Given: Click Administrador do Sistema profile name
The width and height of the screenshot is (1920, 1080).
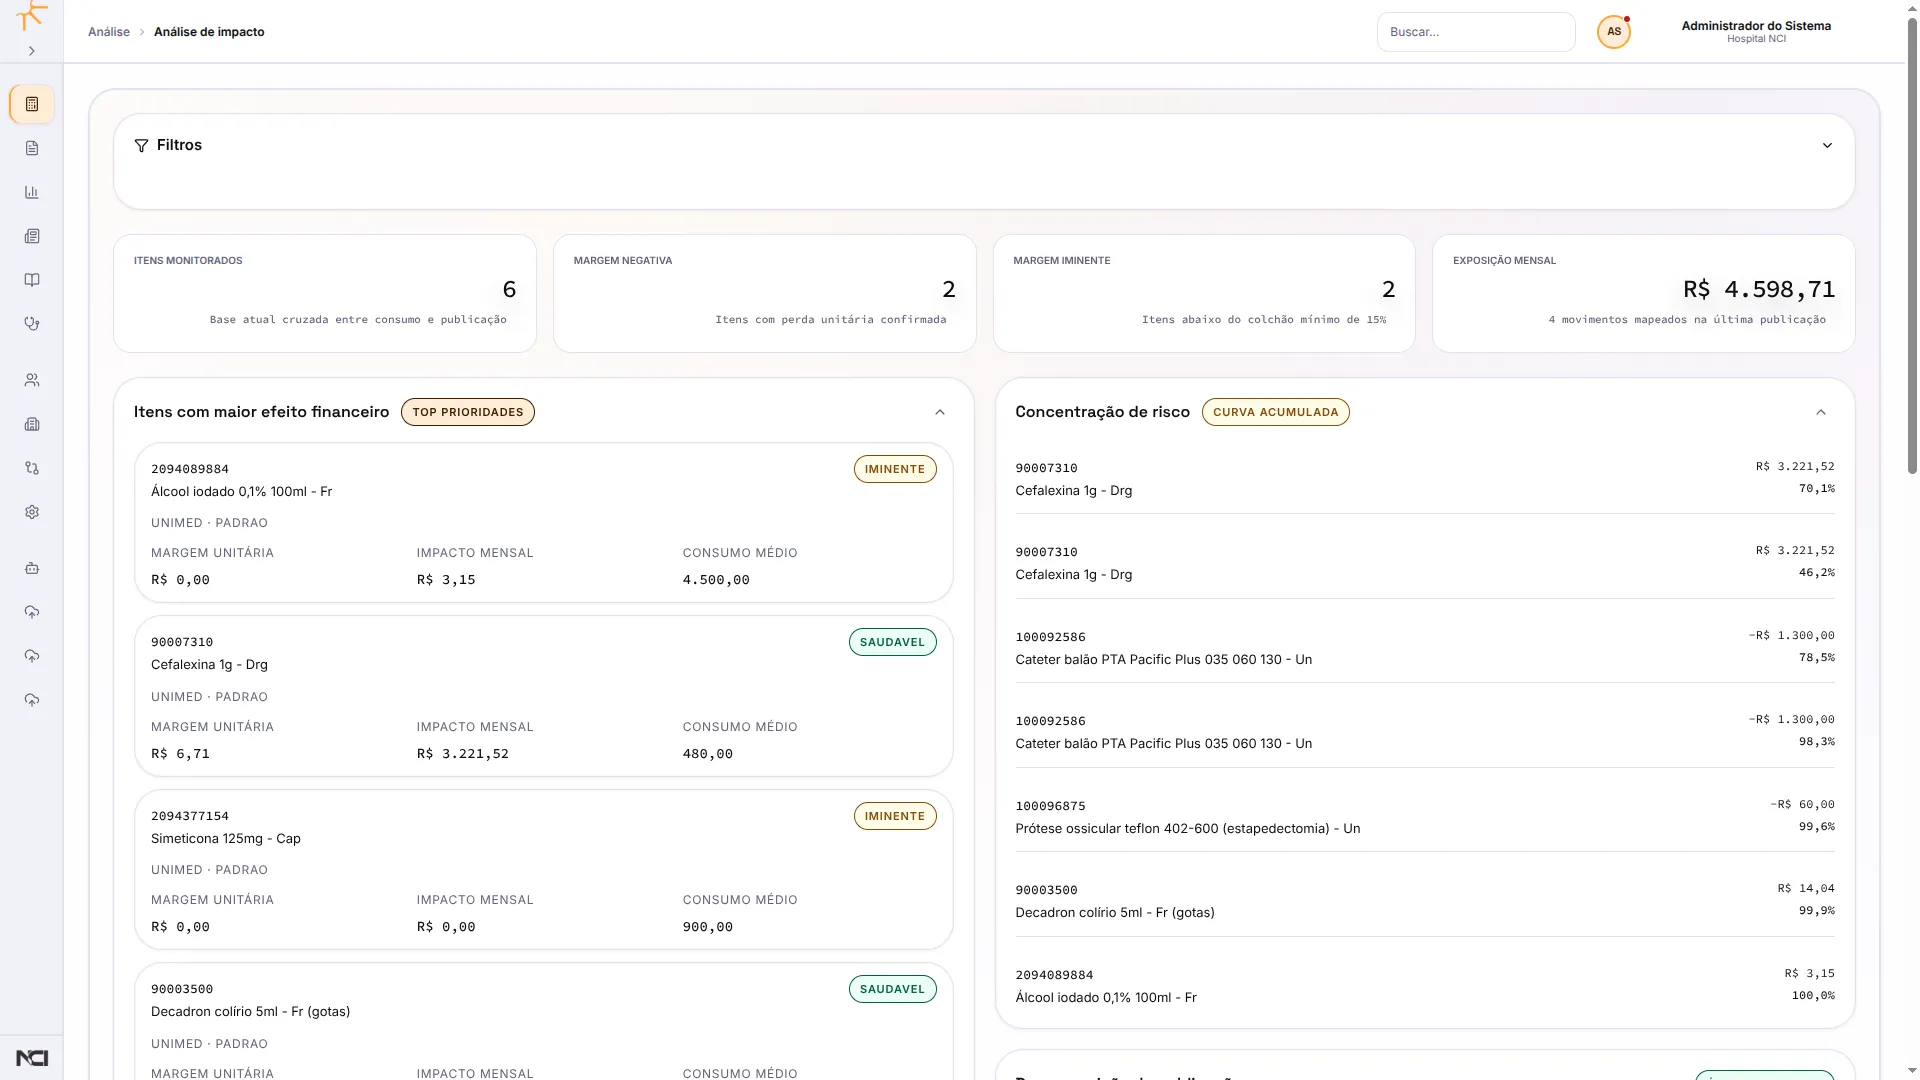Looking at the screenshot, I should click(x=1756, y=26).
